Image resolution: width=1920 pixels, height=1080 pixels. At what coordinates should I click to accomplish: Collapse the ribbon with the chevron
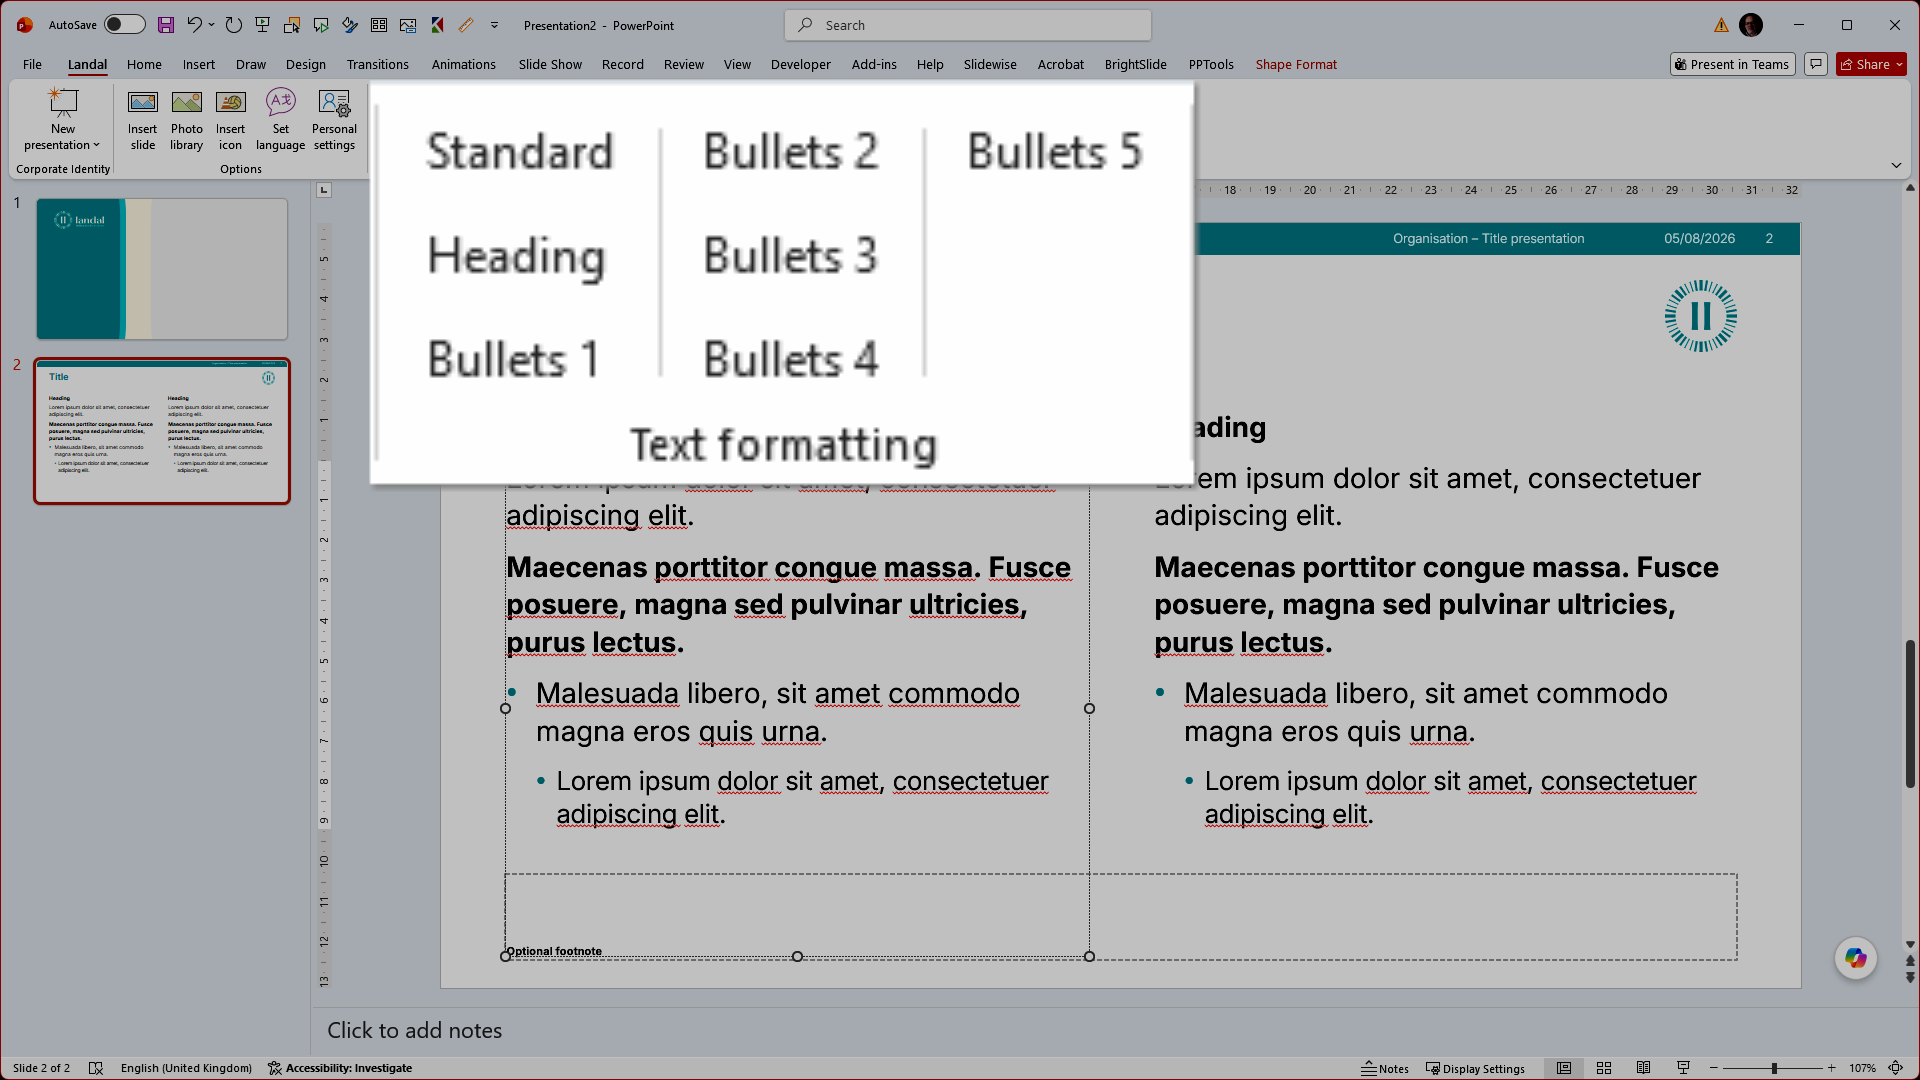pyautogui.click(x=1896, y=165)
